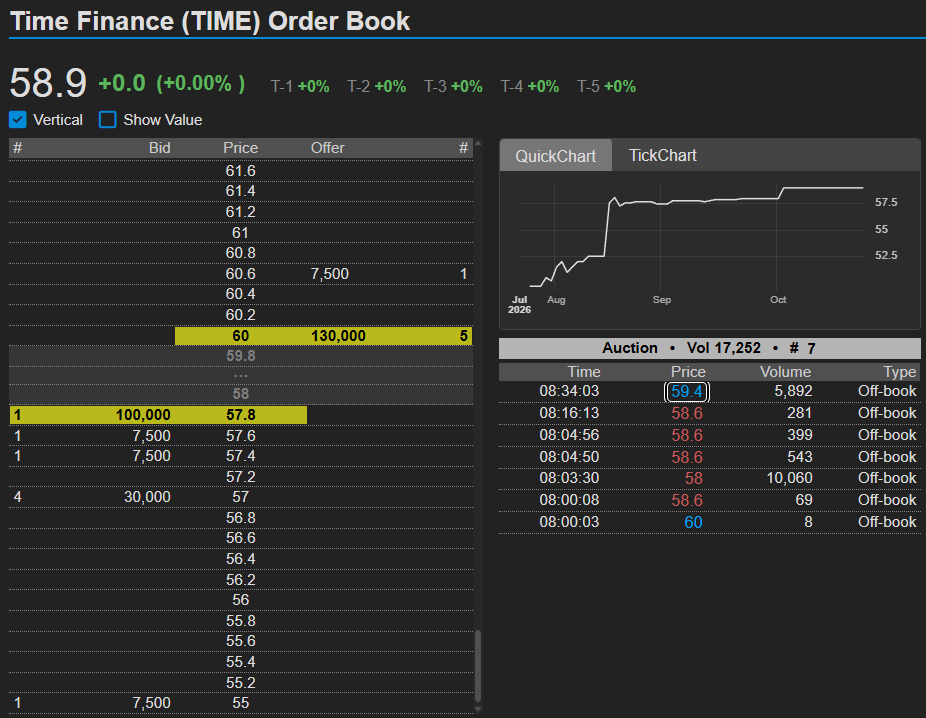Click the highlighted 59.4 trade price
Image resolution: width=926 pixels, height=718 pixels.
click(687, 391)
